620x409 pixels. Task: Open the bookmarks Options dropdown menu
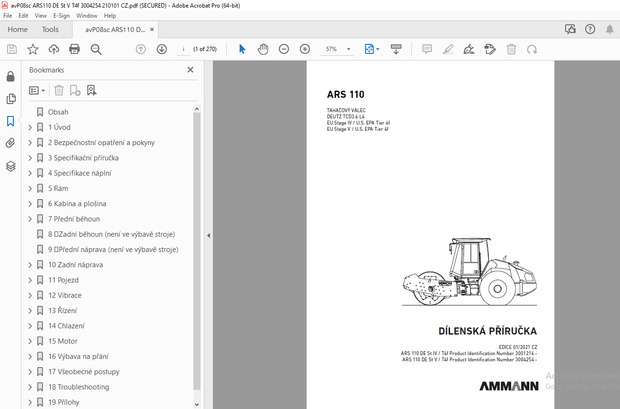point(37,90)
